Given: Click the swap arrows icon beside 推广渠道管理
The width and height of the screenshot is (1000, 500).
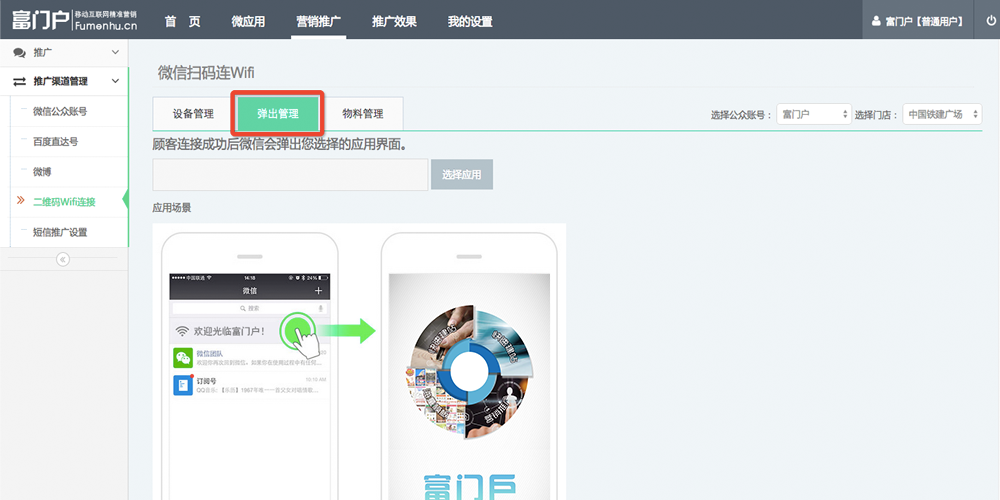Looking at the screenshot, I should click(20, 82).
